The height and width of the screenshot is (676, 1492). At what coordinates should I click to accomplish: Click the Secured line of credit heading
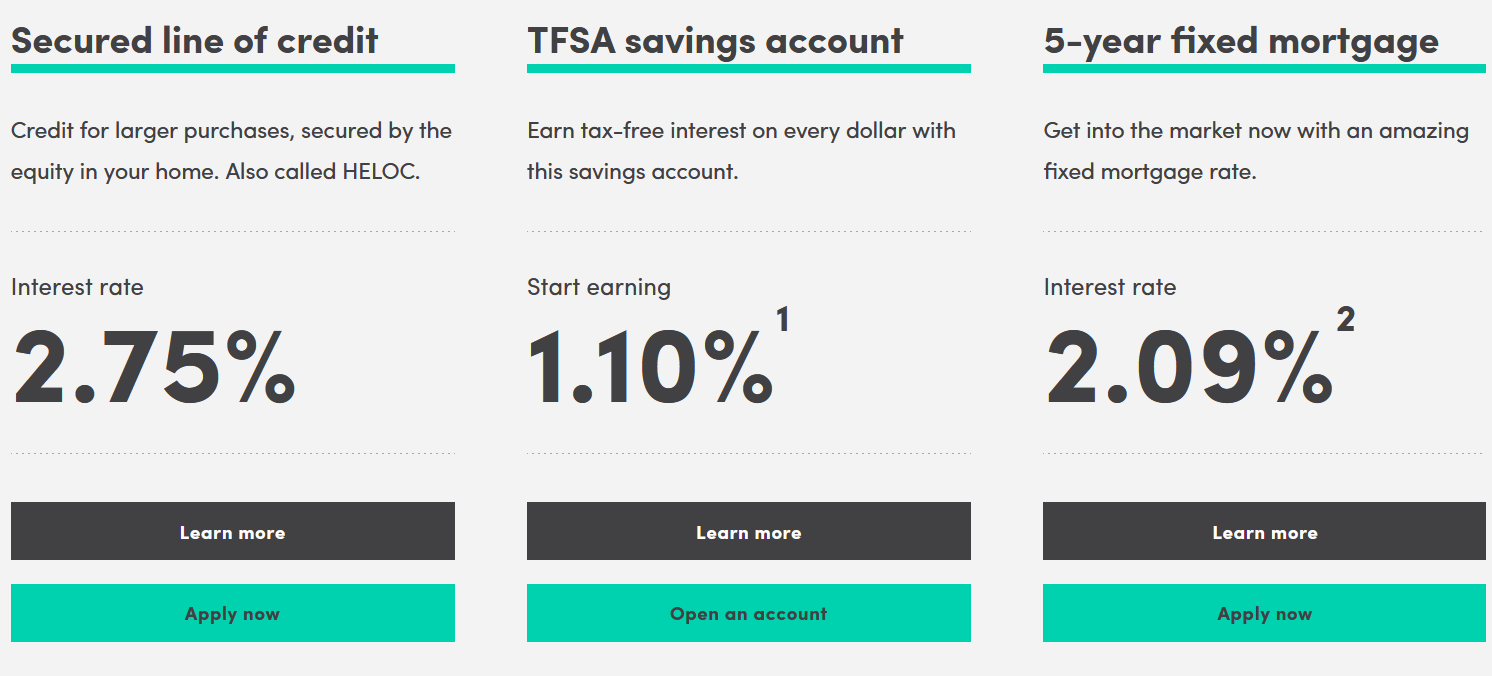(x=195, y=41)
